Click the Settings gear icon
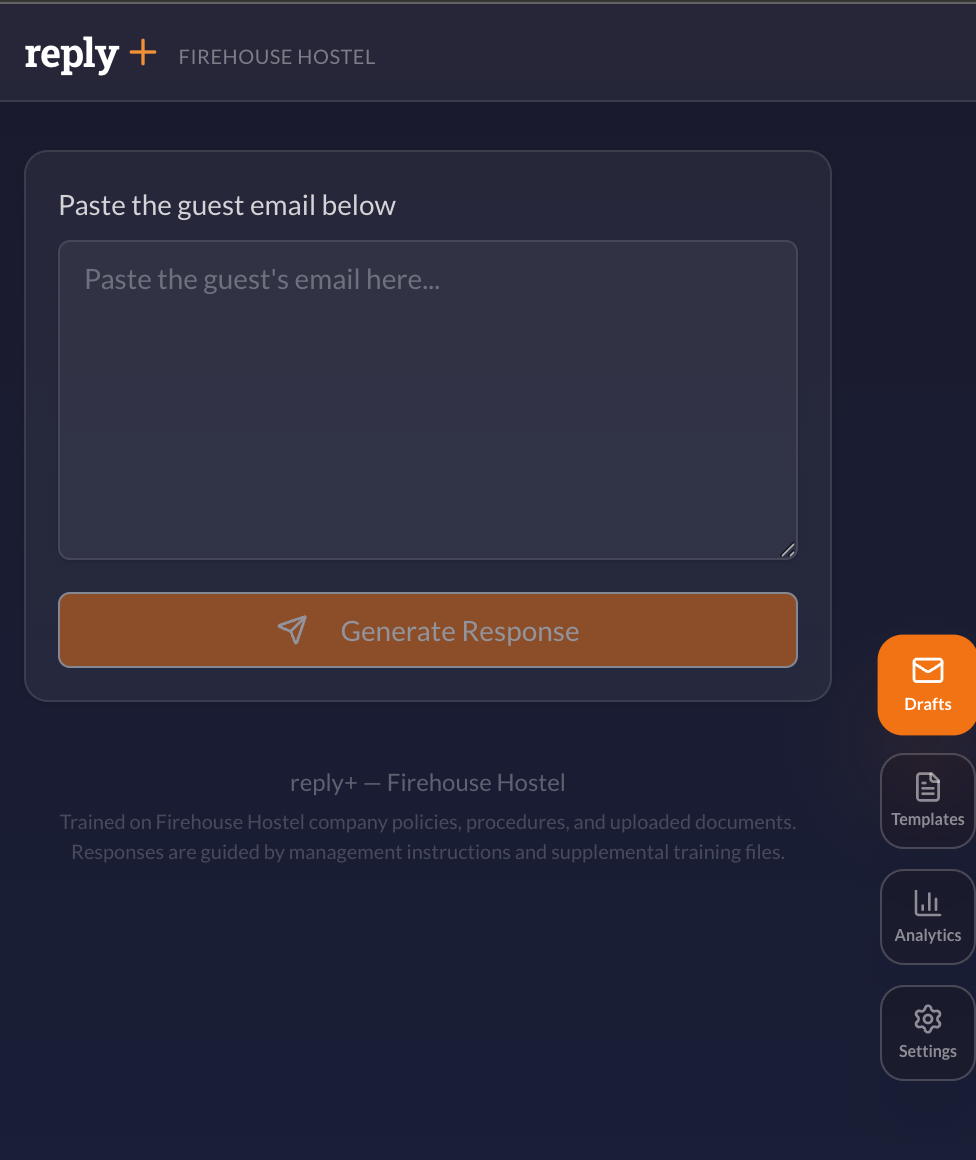This screenshot has width=976, height=1160. pyautogui.click(x=928, y=1019)
